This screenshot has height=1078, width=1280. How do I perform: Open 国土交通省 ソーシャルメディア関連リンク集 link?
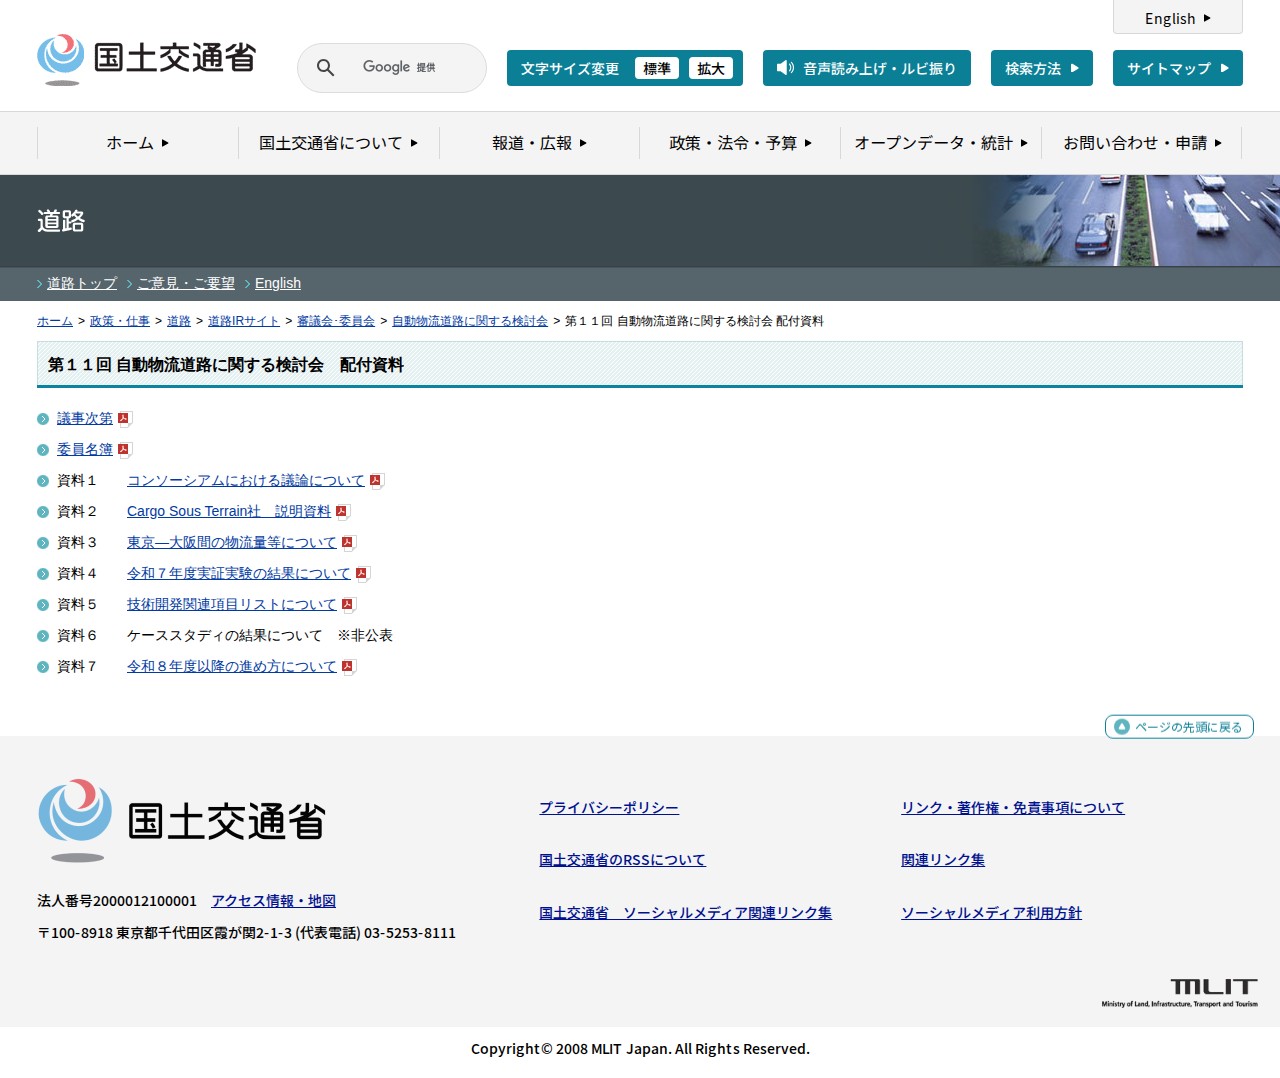(685, 913)
